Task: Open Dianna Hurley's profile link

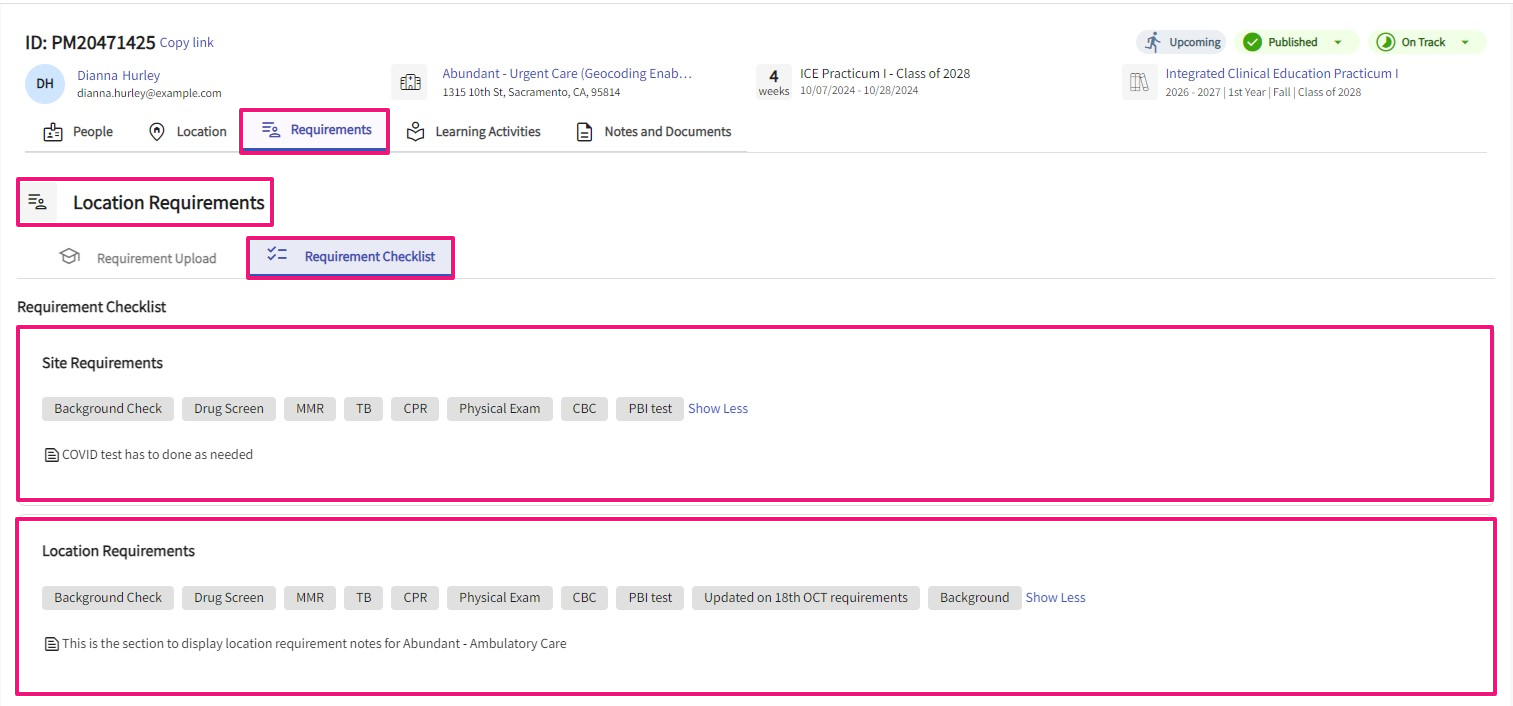Action: [118, 75]
